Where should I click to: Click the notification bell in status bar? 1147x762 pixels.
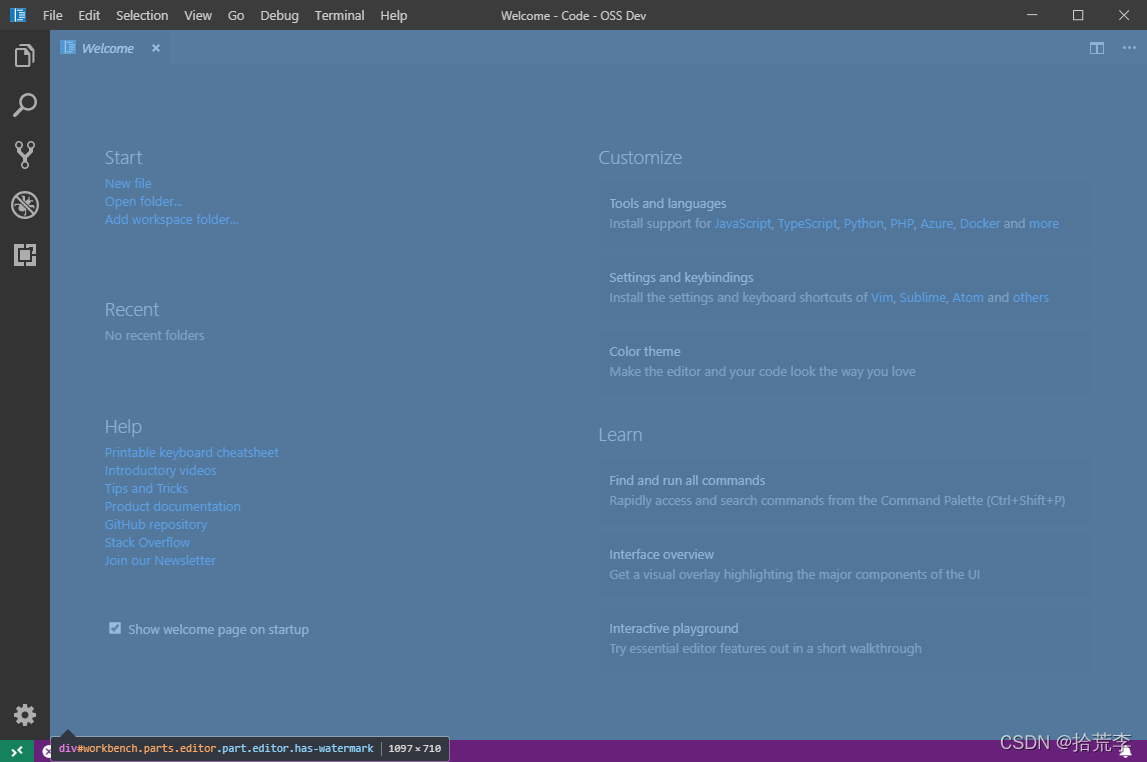(1126, 752)
